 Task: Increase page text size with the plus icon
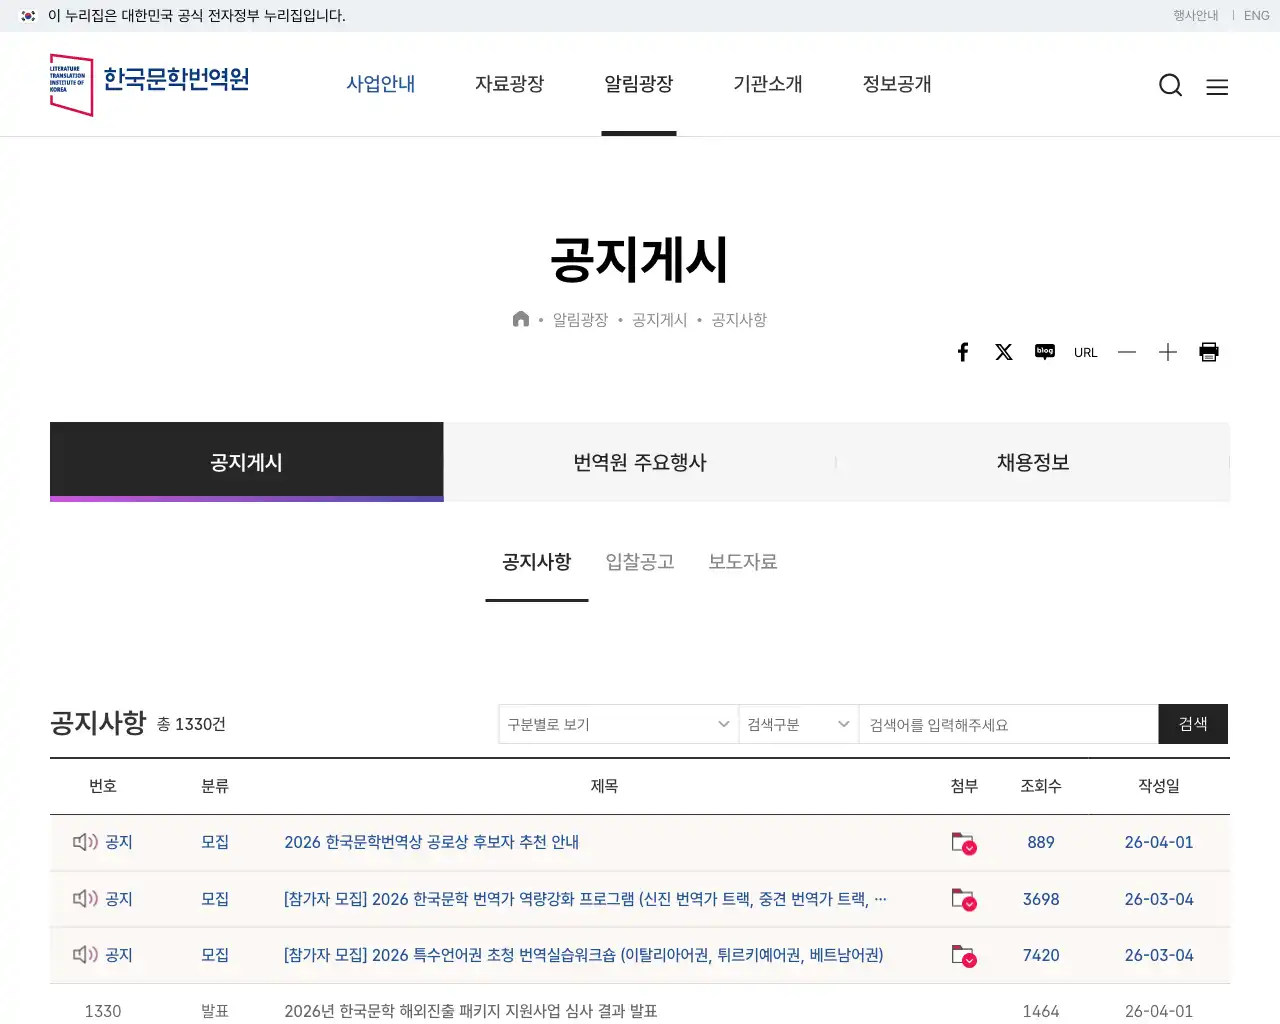click(1167, 352)
